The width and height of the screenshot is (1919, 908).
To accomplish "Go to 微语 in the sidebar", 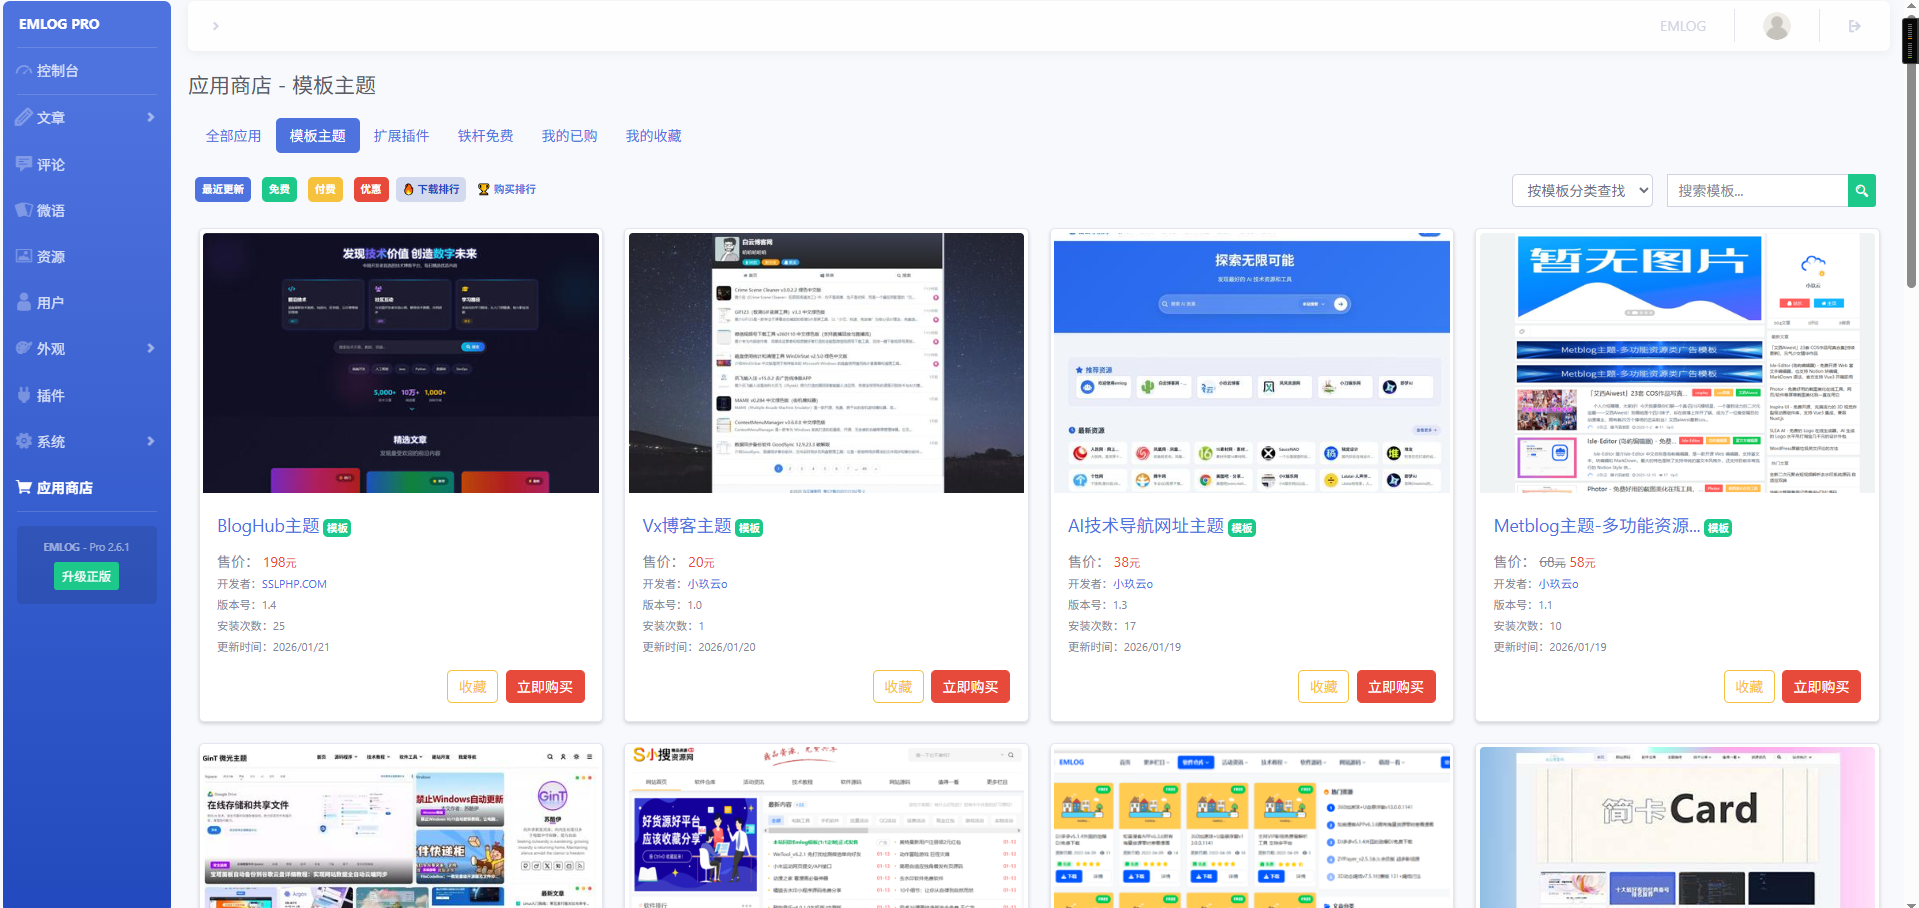I will [50, 211].
